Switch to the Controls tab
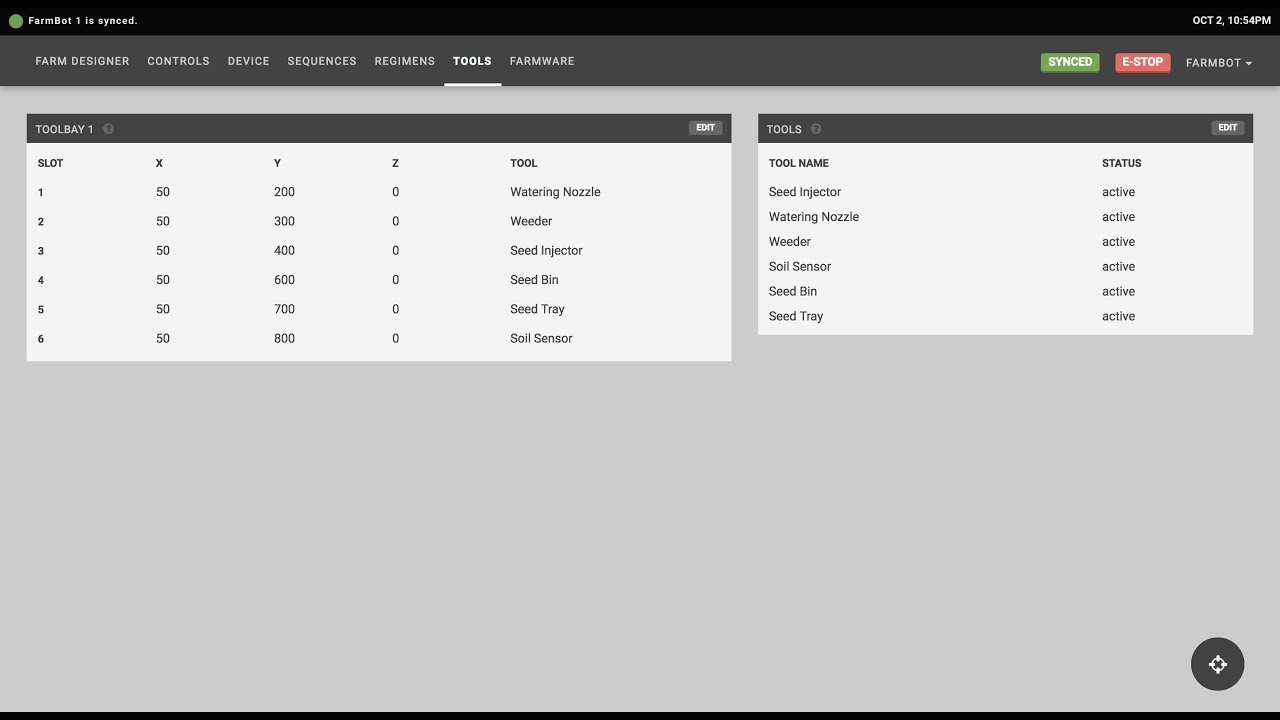 coord(178,61)
